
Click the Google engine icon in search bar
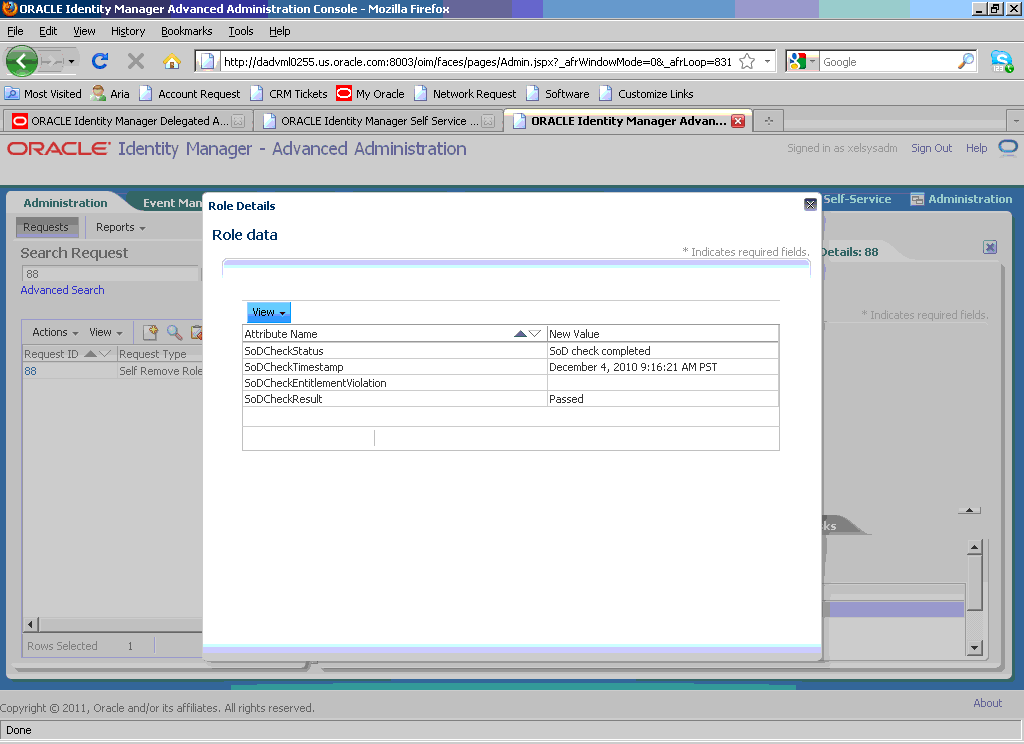click(797, 61)
